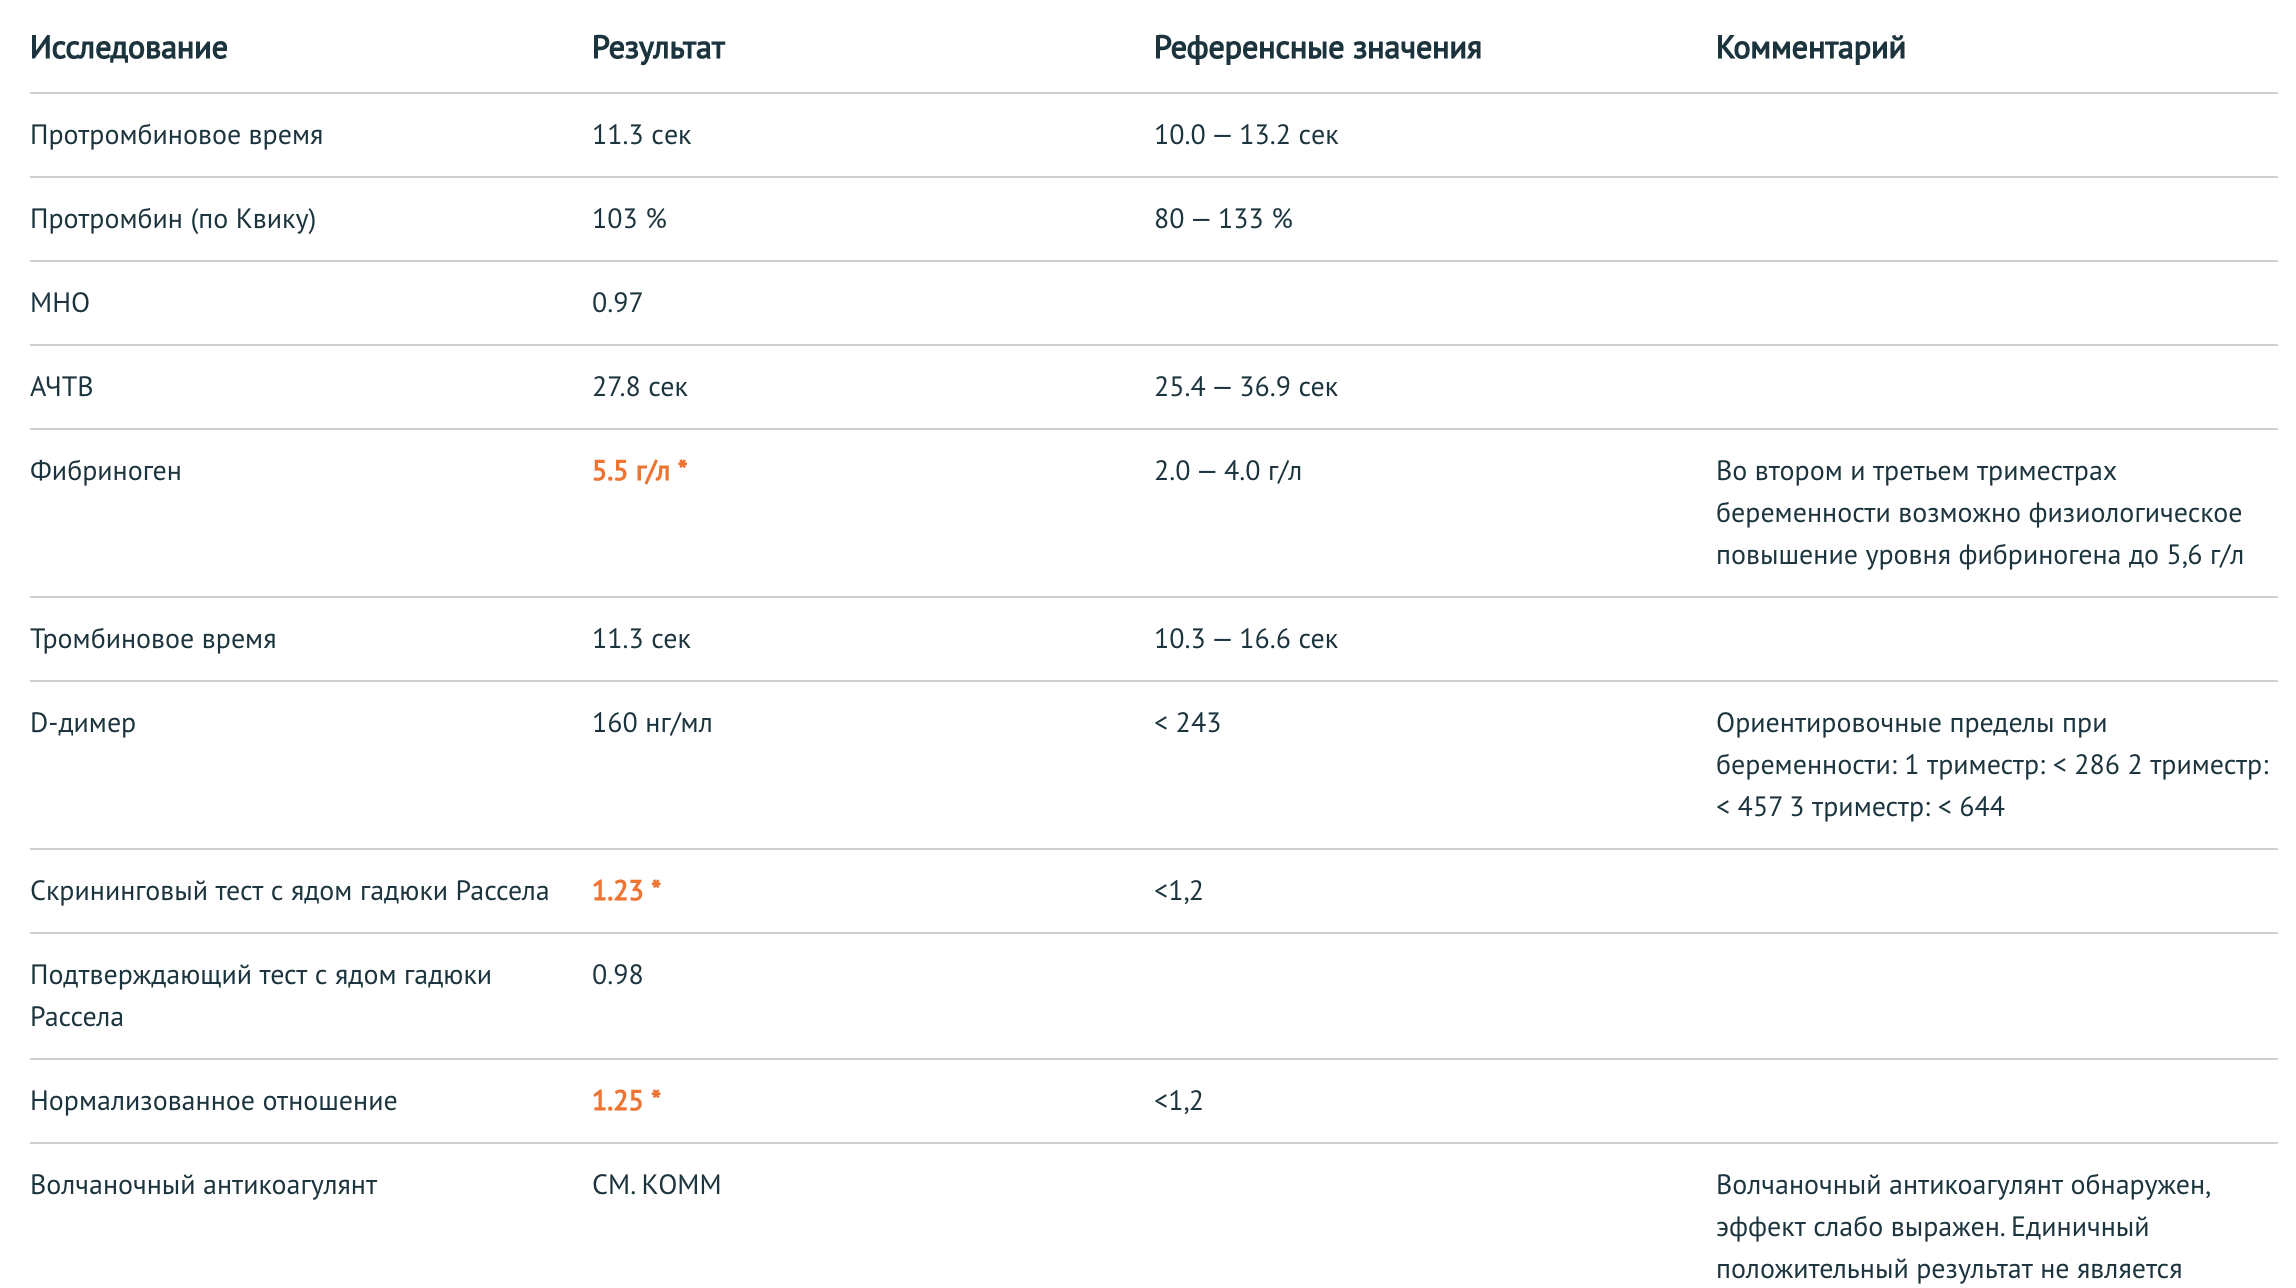2296x1288 pixels.
Task: Click the orange 1.25 normalized ratio value
Action: click(x=626, y=1101)
